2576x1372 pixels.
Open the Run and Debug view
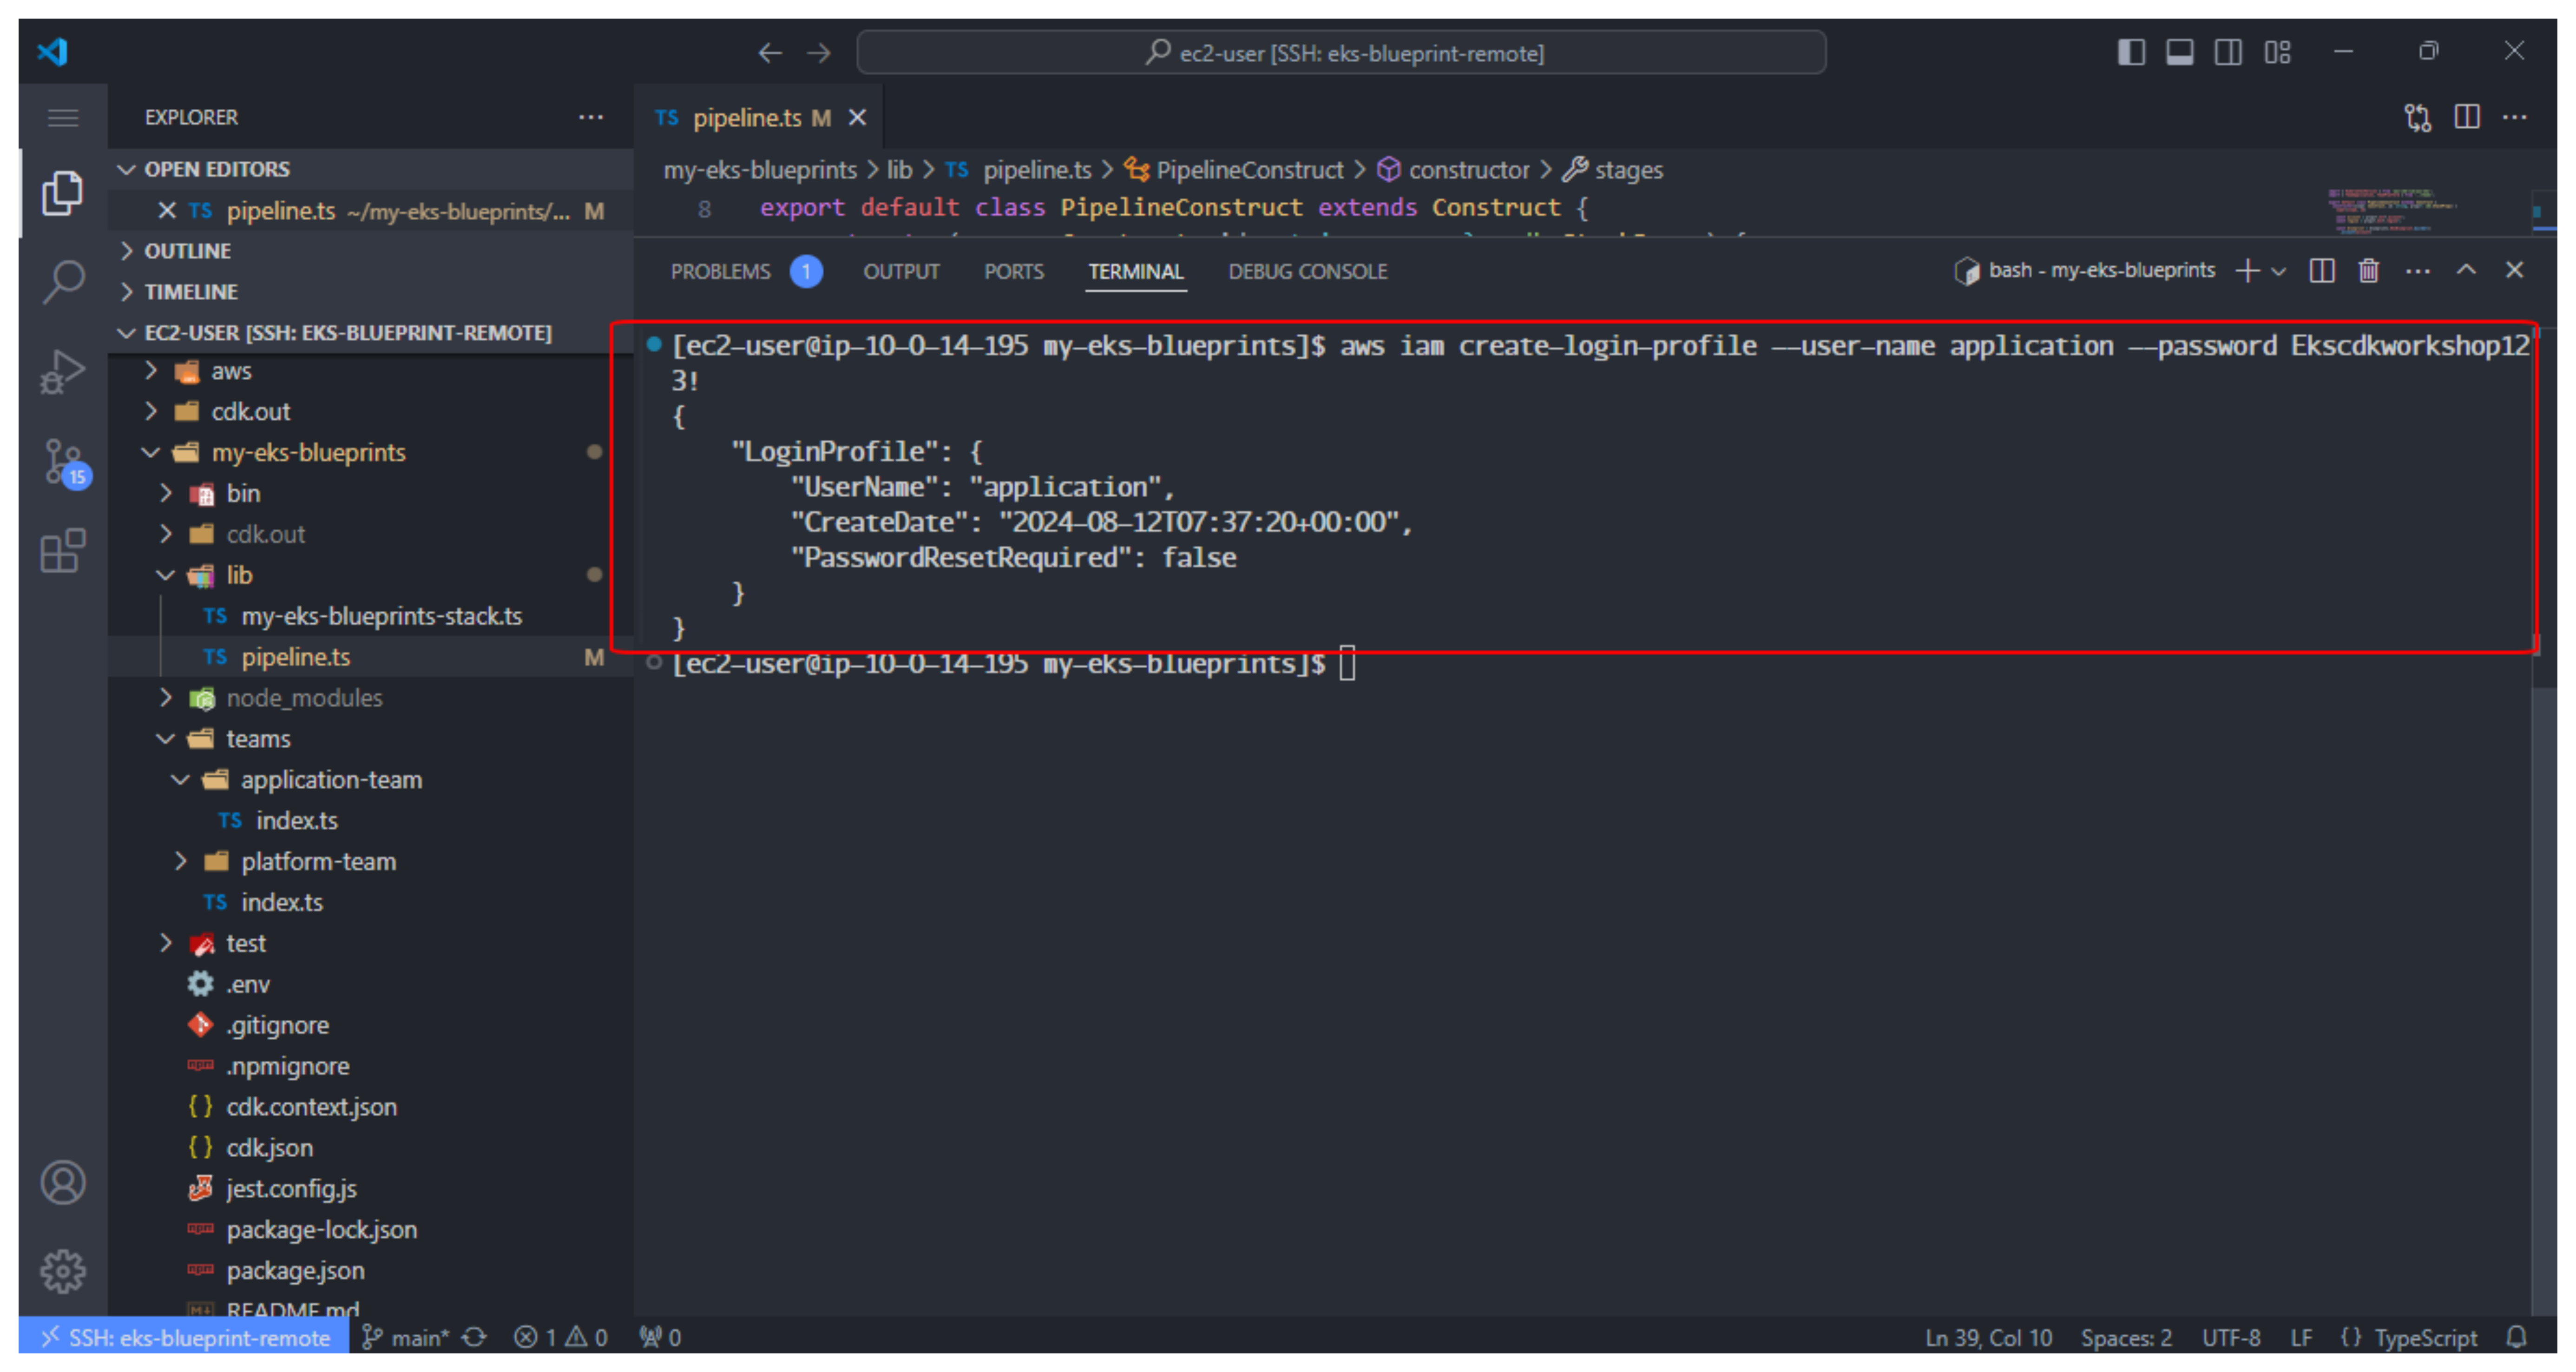tap(63, 371)
